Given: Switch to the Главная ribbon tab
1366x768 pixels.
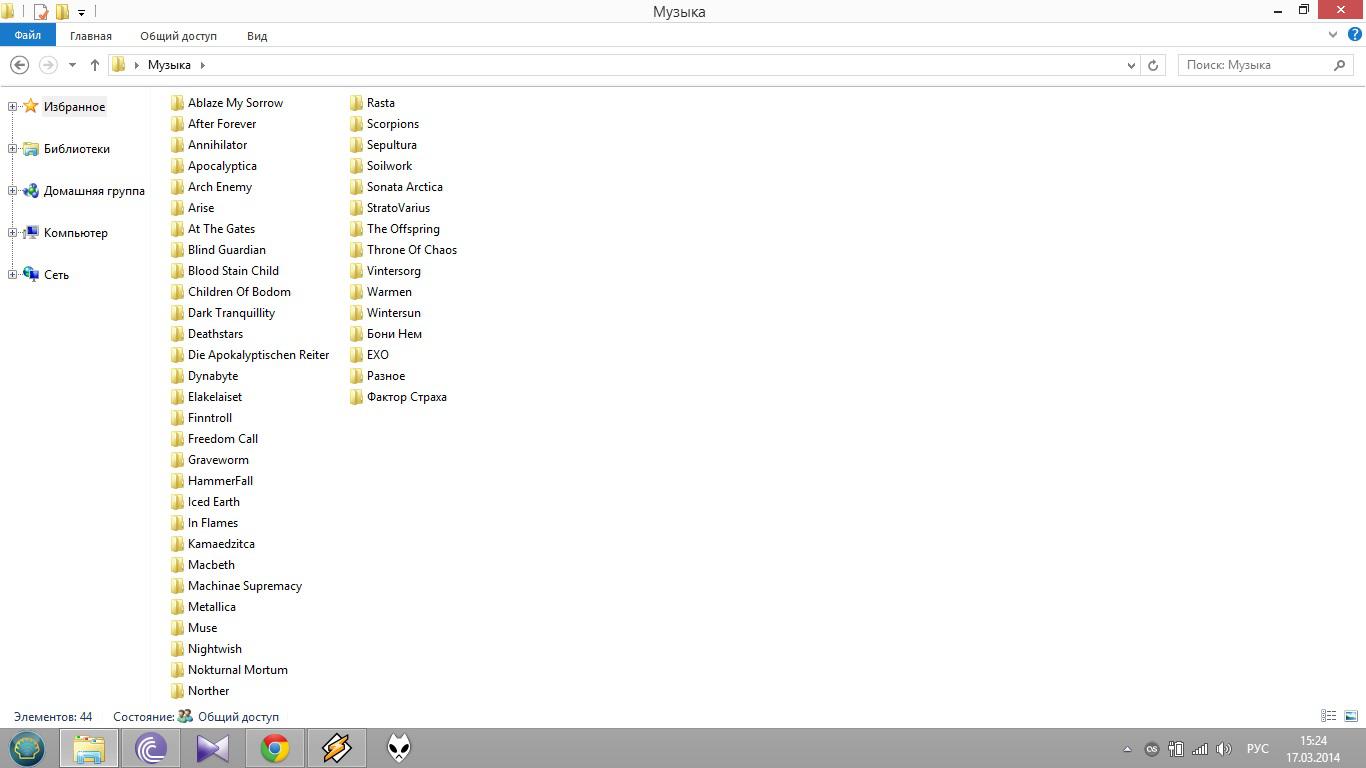Looking at the screenshot, I should tap(91, 36).
